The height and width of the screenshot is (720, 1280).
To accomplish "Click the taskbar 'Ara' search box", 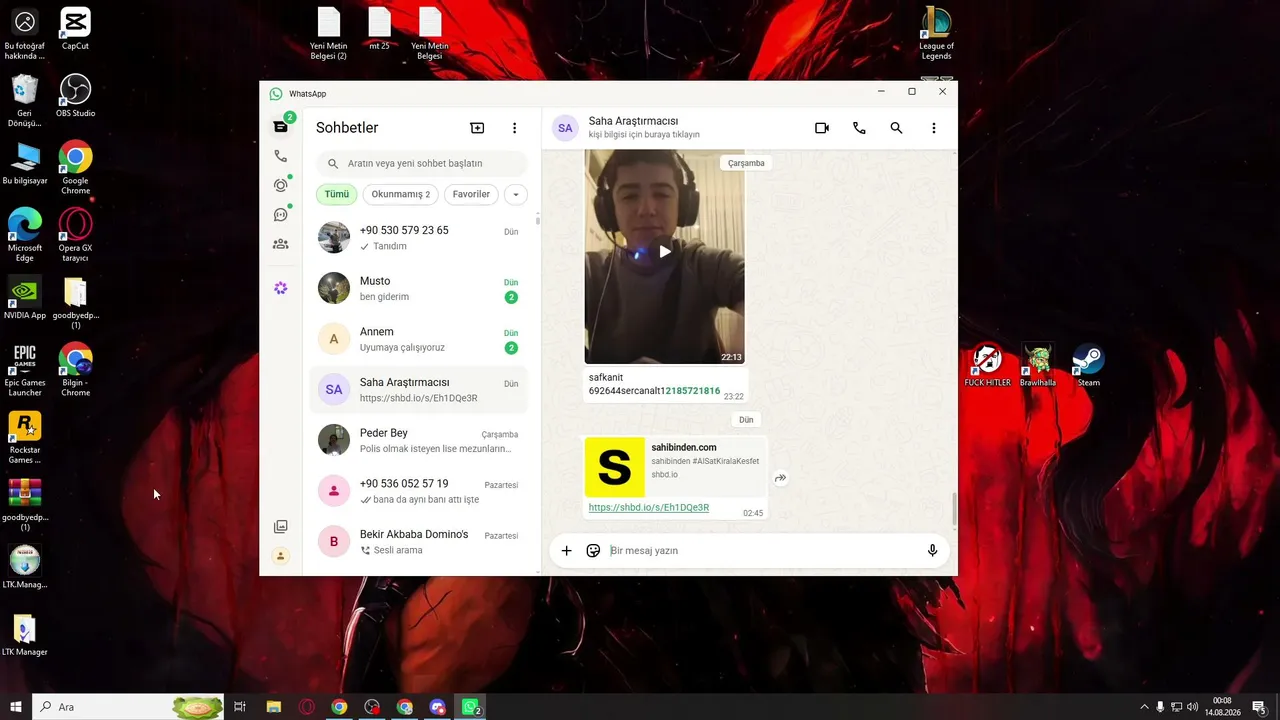I will pos(128,707).
